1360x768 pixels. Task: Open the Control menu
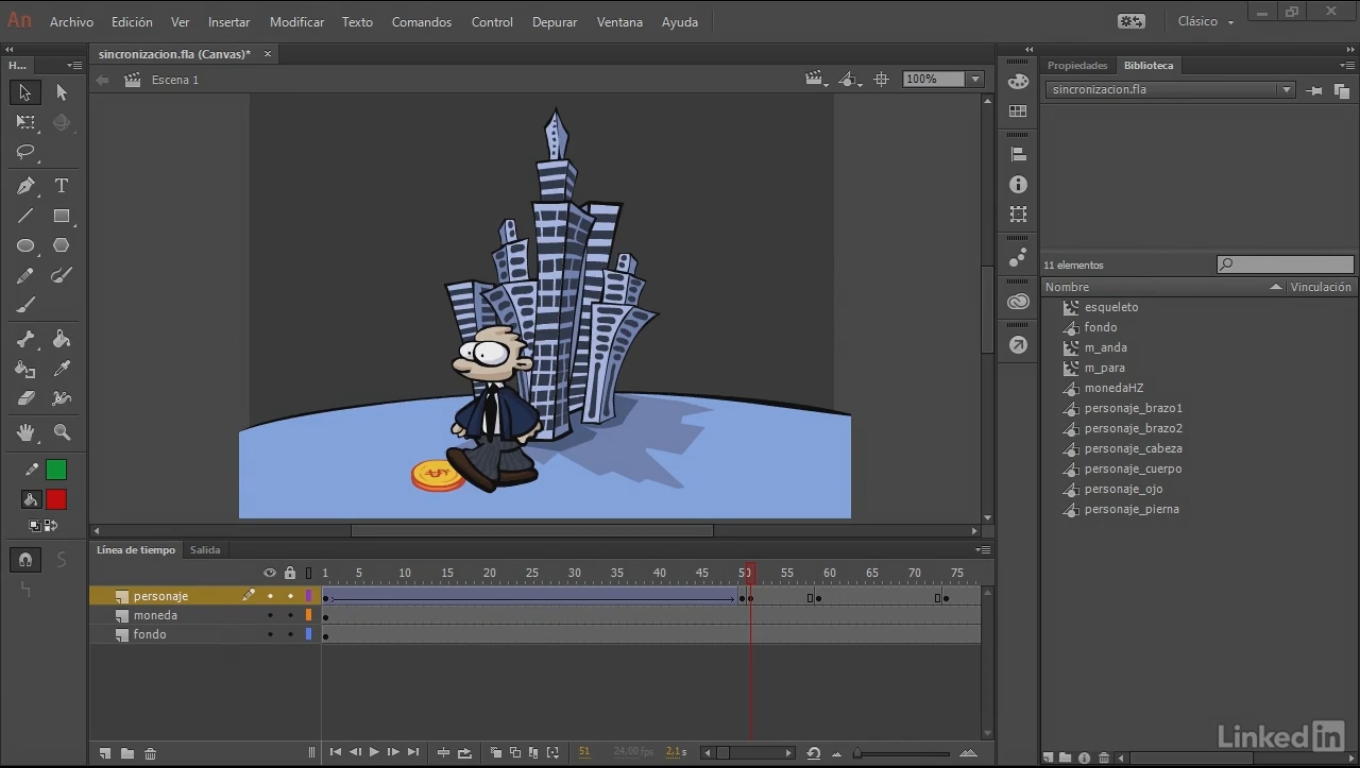(x=491, y=21)
